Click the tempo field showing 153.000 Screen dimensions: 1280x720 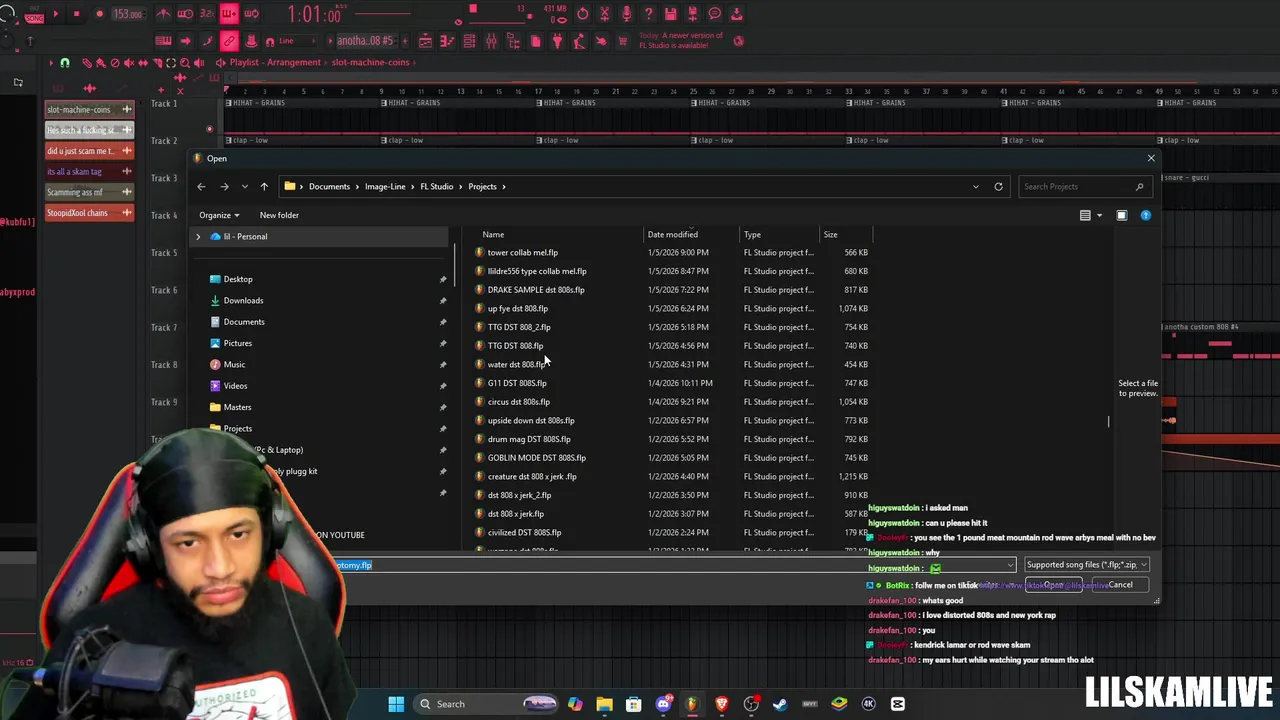pos(128,14)
